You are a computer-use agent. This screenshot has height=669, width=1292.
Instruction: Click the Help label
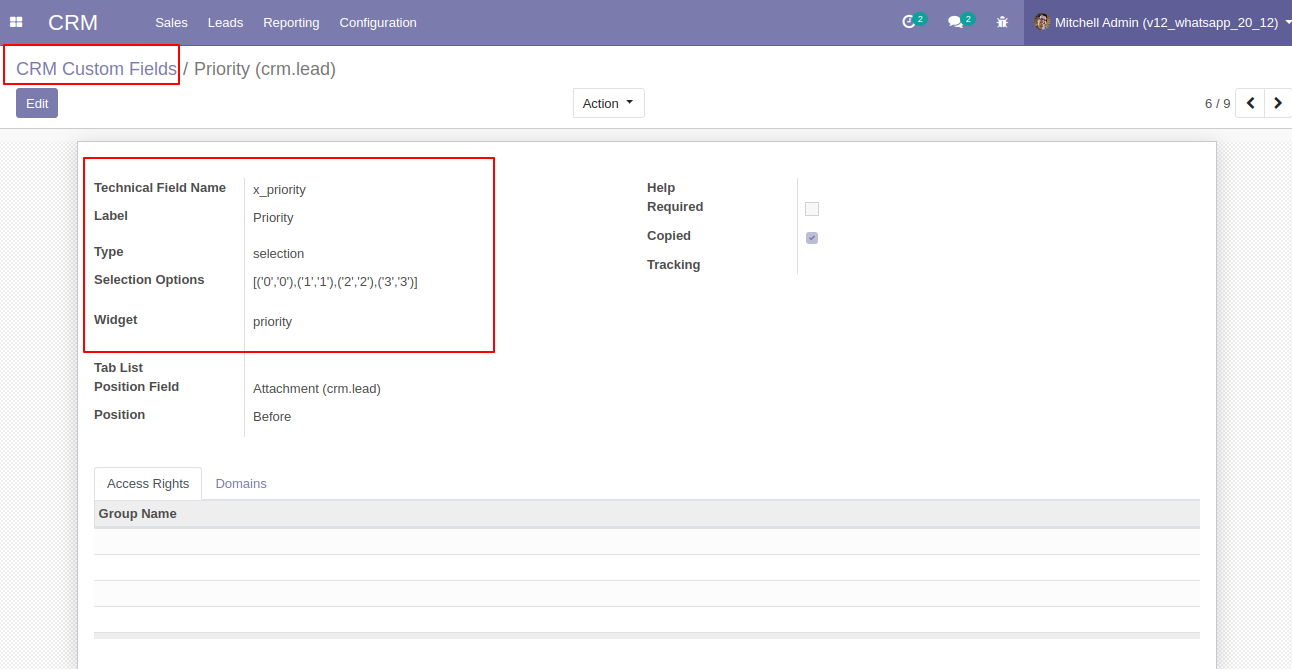point(661,187)
